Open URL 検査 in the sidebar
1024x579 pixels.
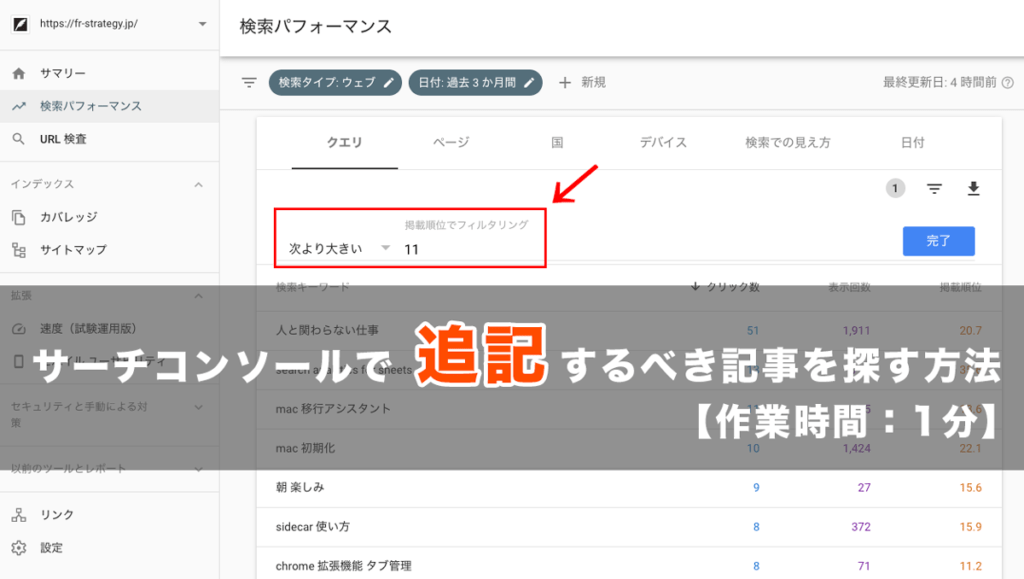[109, 139]
